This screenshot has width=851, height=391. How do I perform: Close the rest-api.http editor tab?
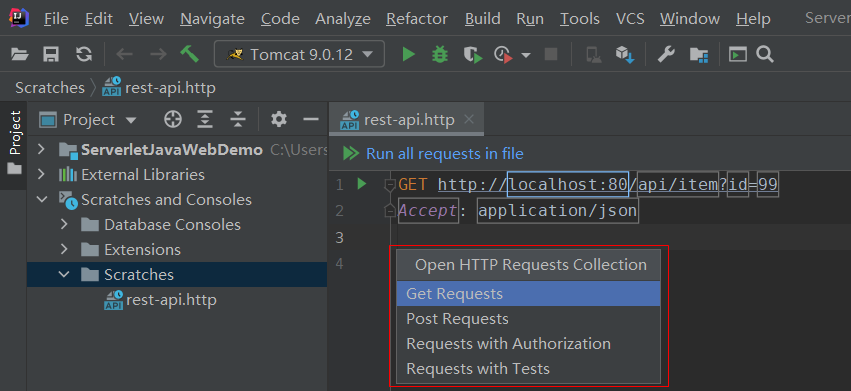click(469, 119)
